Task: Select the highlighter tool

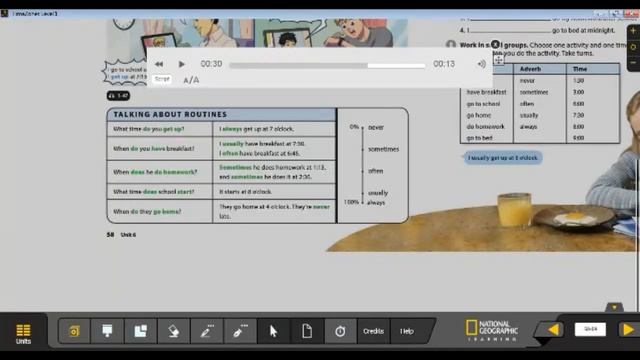Action: [240, 331]
